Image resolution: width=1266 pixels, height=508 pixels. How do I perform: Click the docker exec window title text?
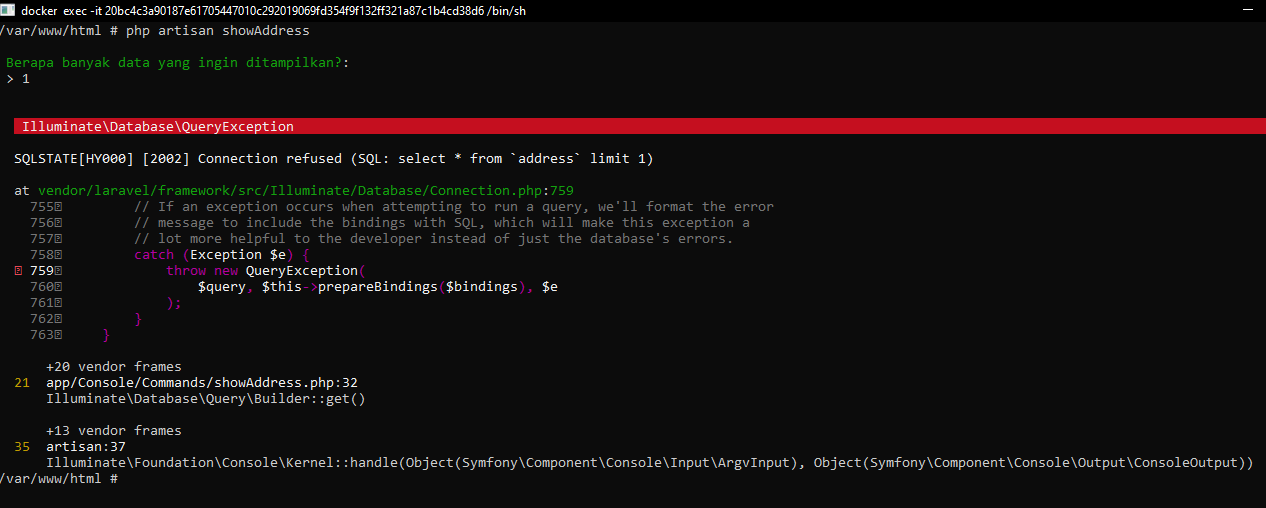tap(274, 10)
